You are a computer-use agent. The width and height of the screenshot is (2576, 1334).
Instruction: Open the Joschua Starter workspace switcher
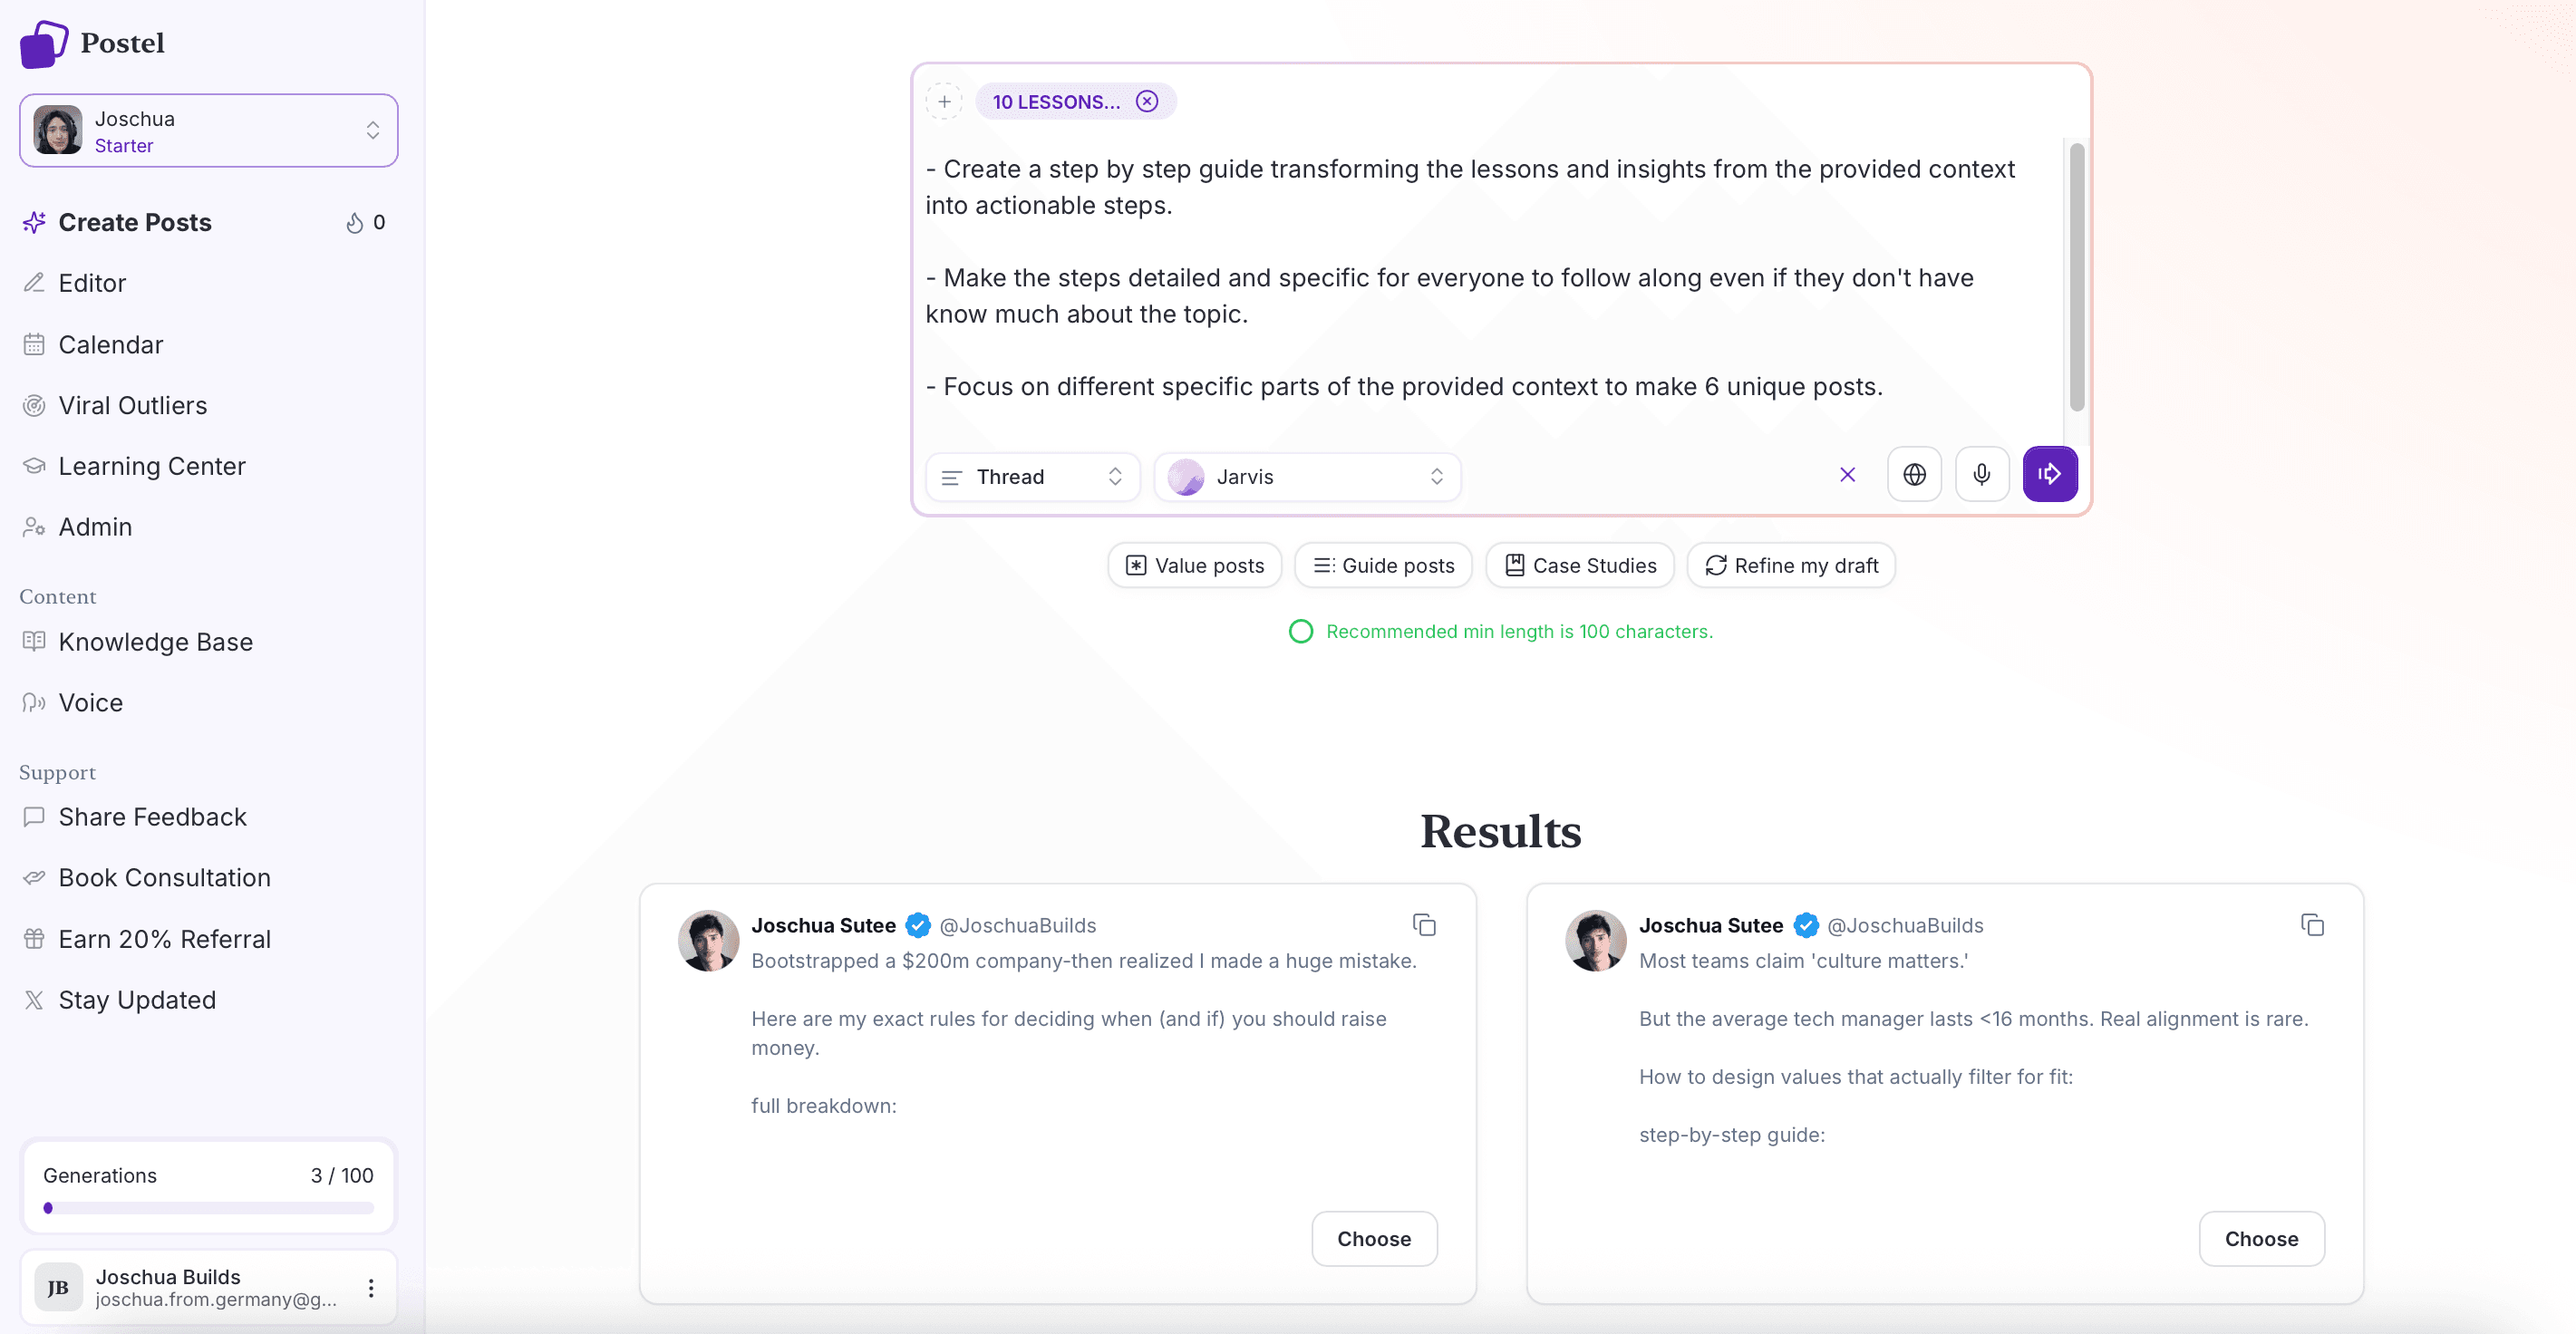click(208, 131)
